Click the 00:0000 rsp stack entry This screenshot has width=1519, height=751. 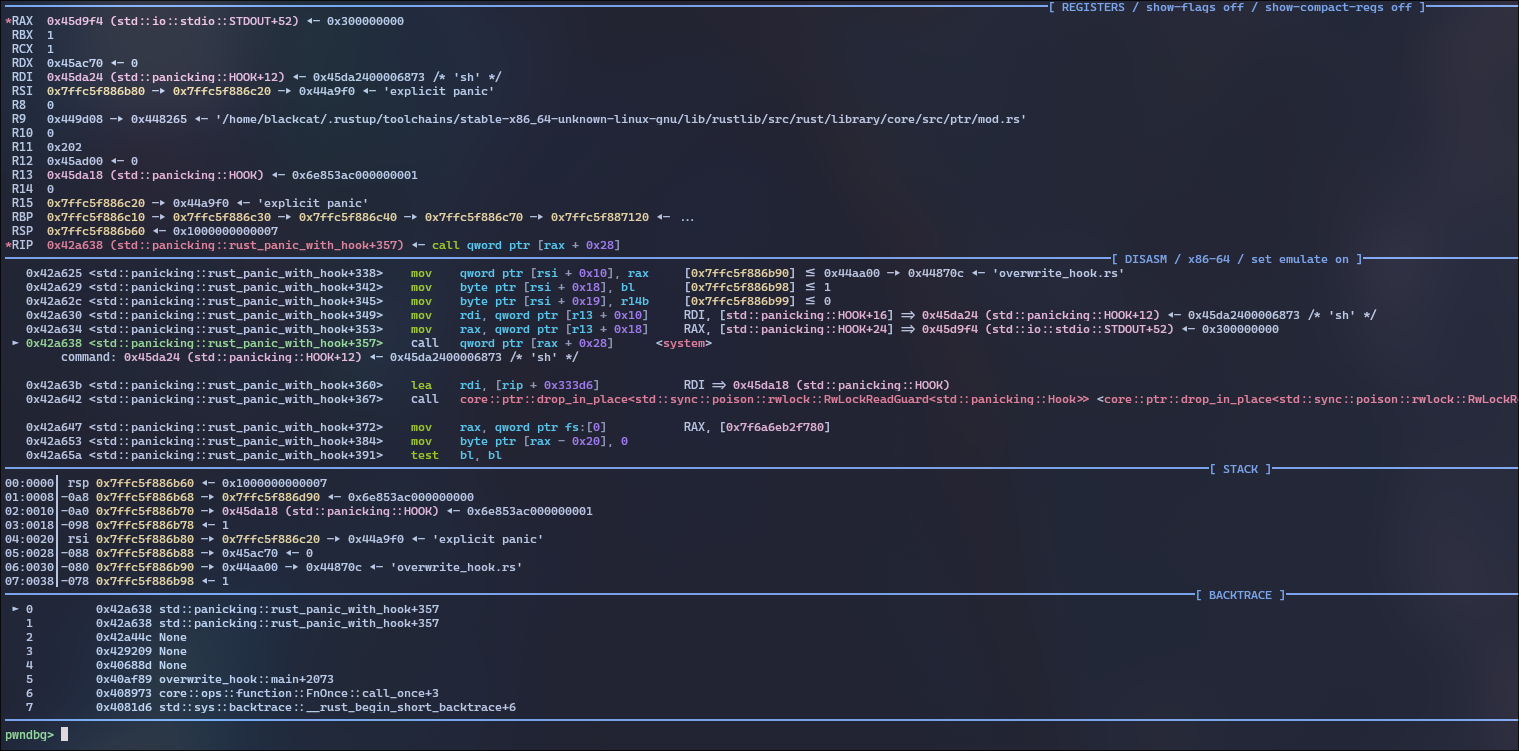60,483
